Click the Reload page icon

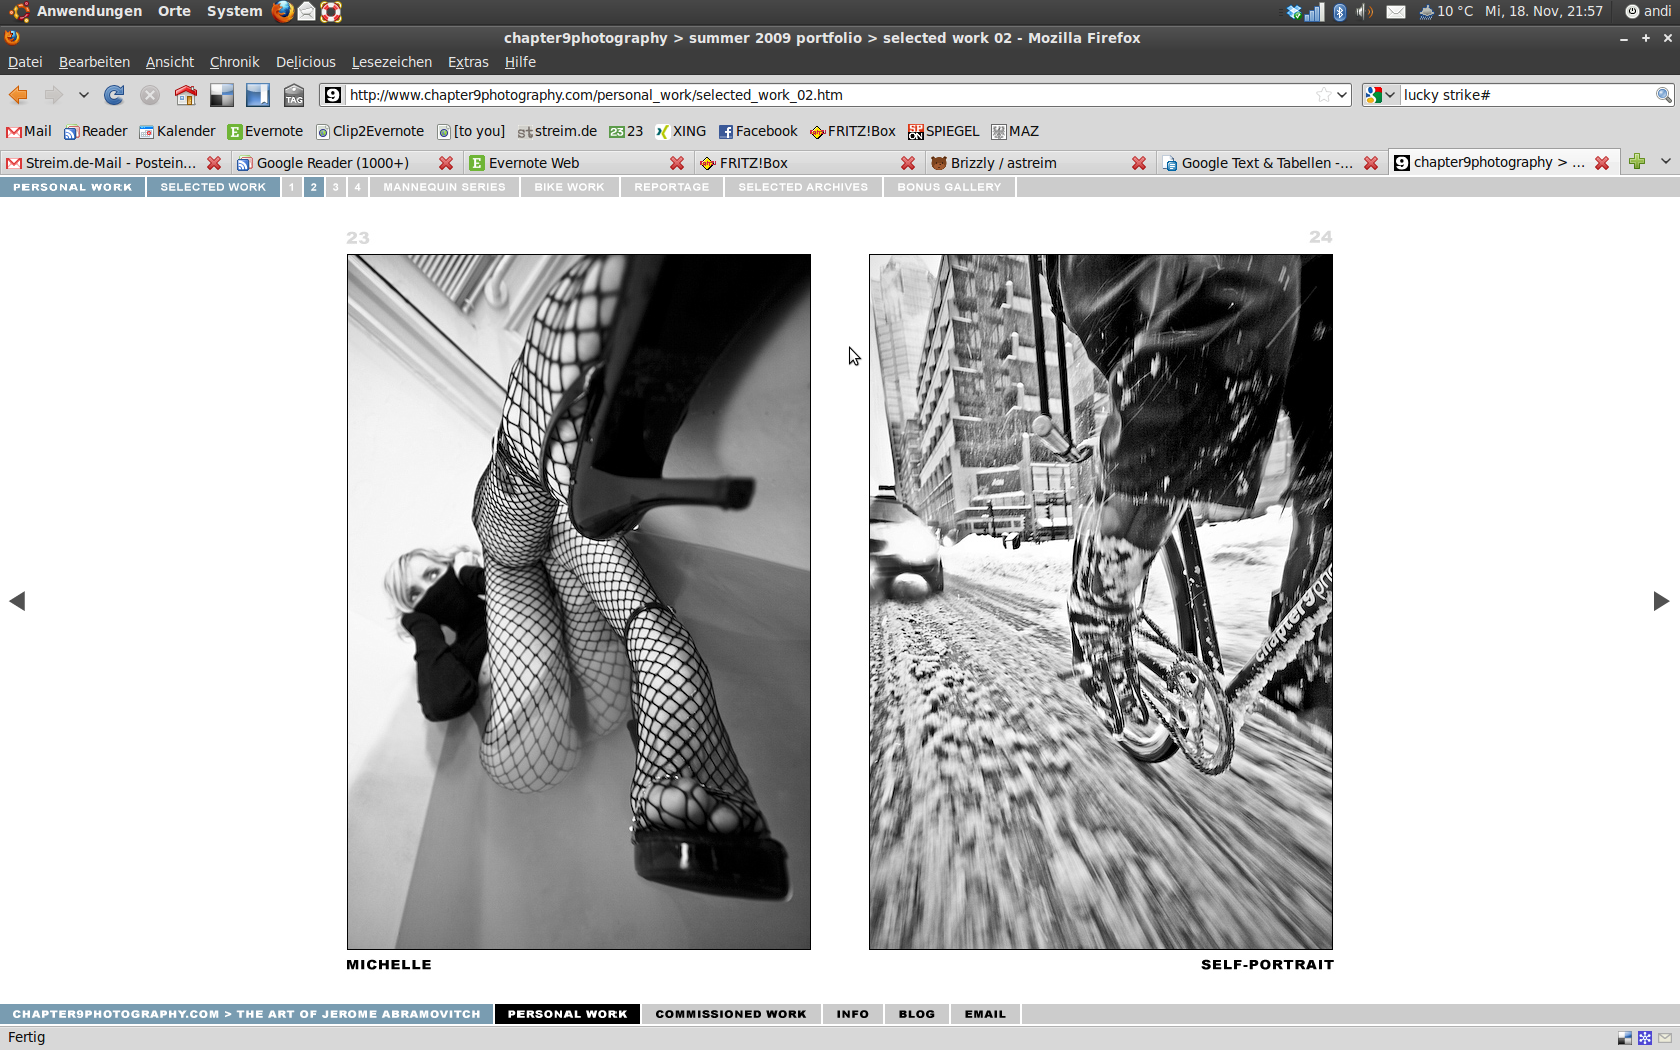click(x=114, y=95)
